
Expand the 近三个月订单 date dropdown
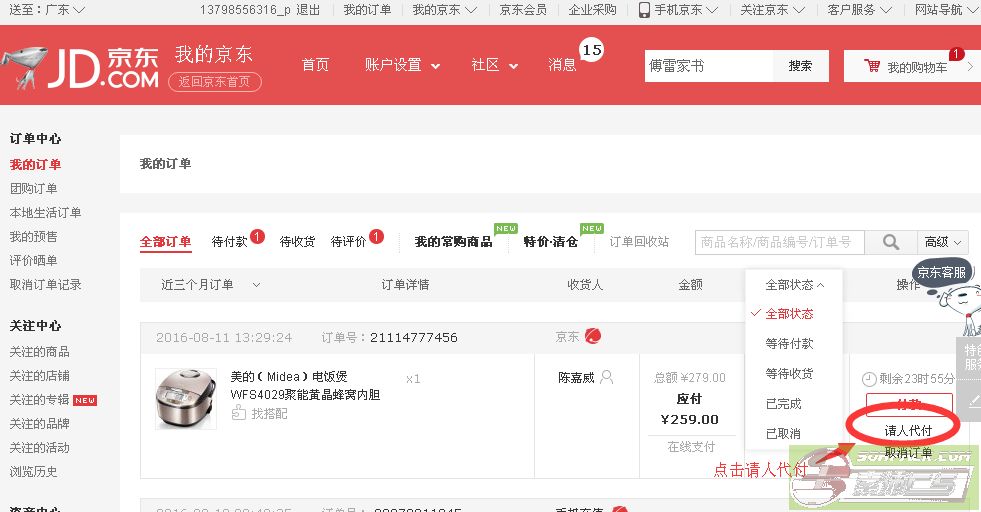pyautogui.click(x=210, y=285)
